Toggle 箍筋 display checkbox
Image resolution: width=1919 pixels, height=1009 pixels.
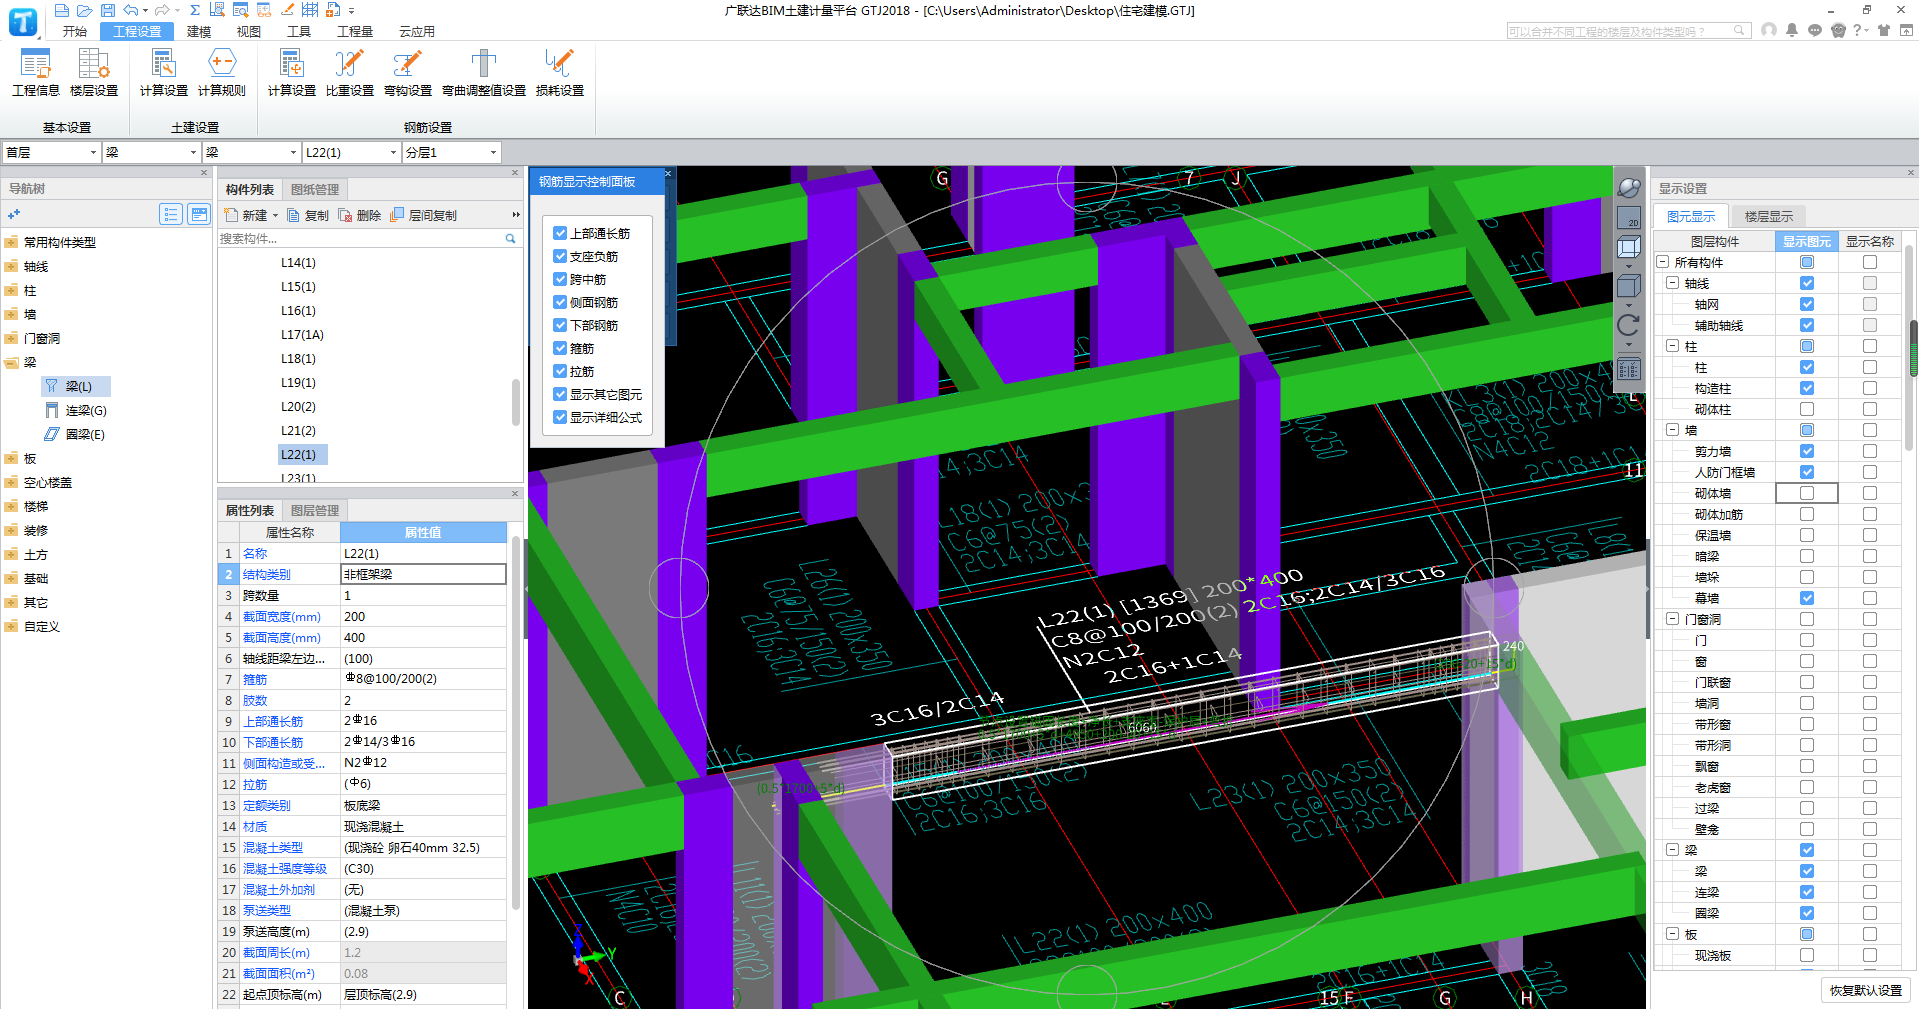(x=560, y=348)
